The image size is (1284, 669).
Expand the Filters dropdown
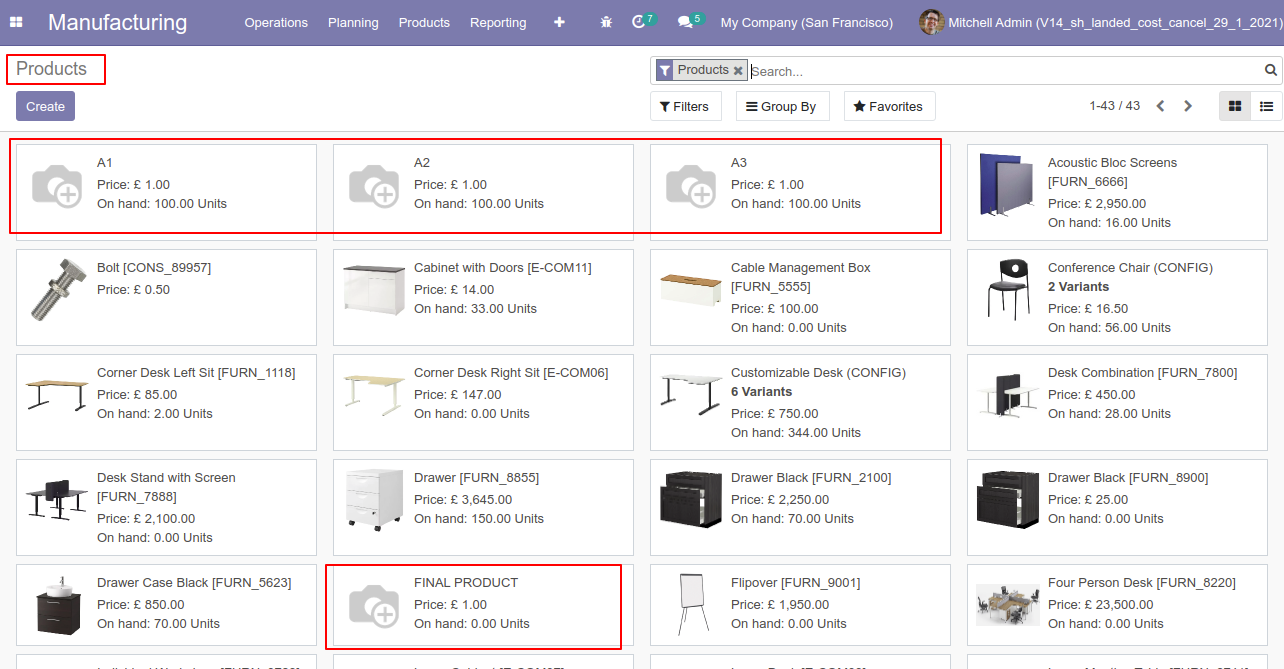pyautogui.click(x=685, y=106)
